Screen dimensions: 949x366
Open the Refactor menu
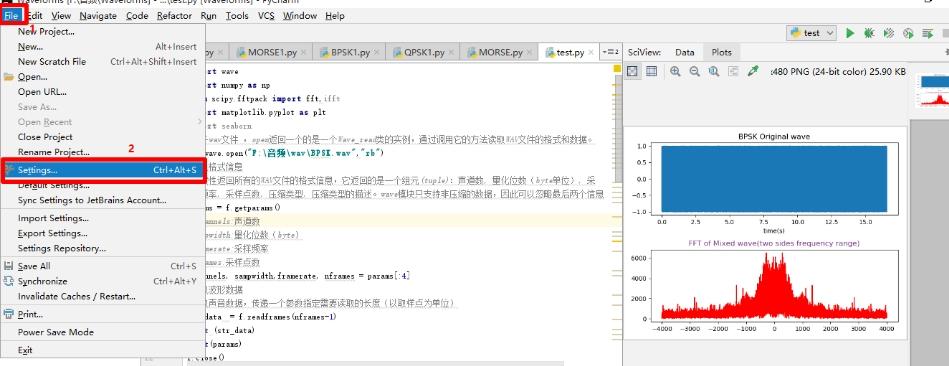[x=174, y=16]
